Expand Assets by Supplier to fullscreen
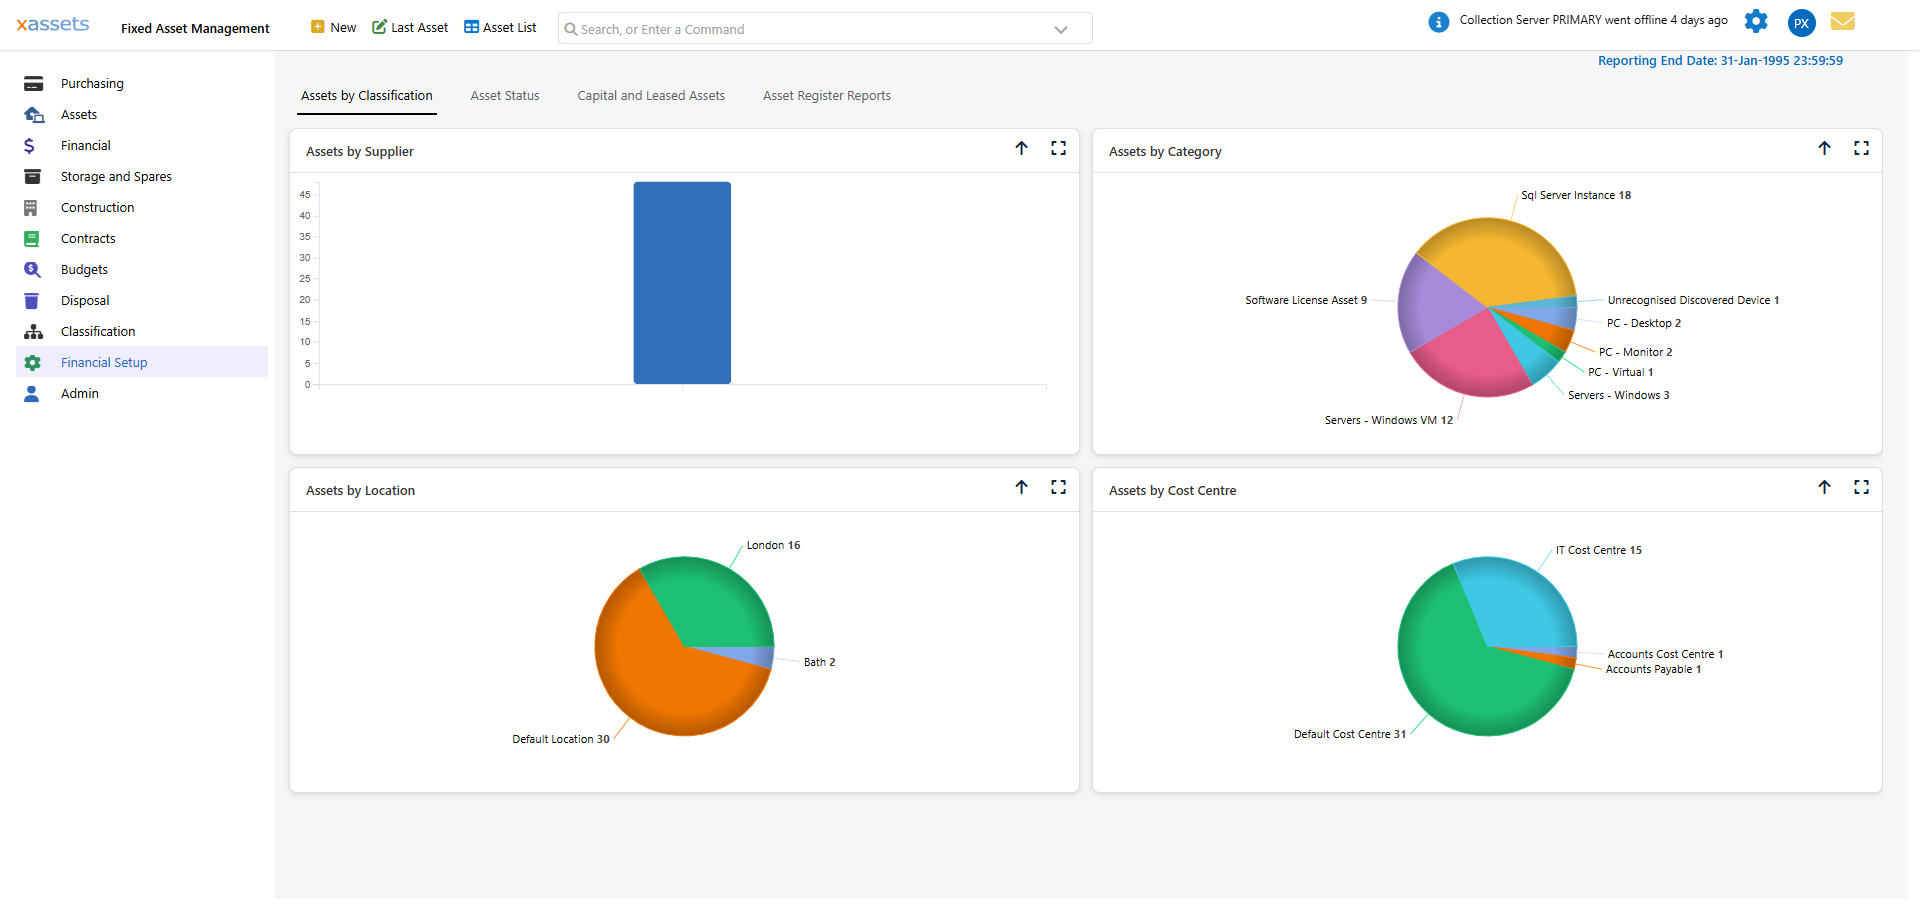 [1059, 148]
